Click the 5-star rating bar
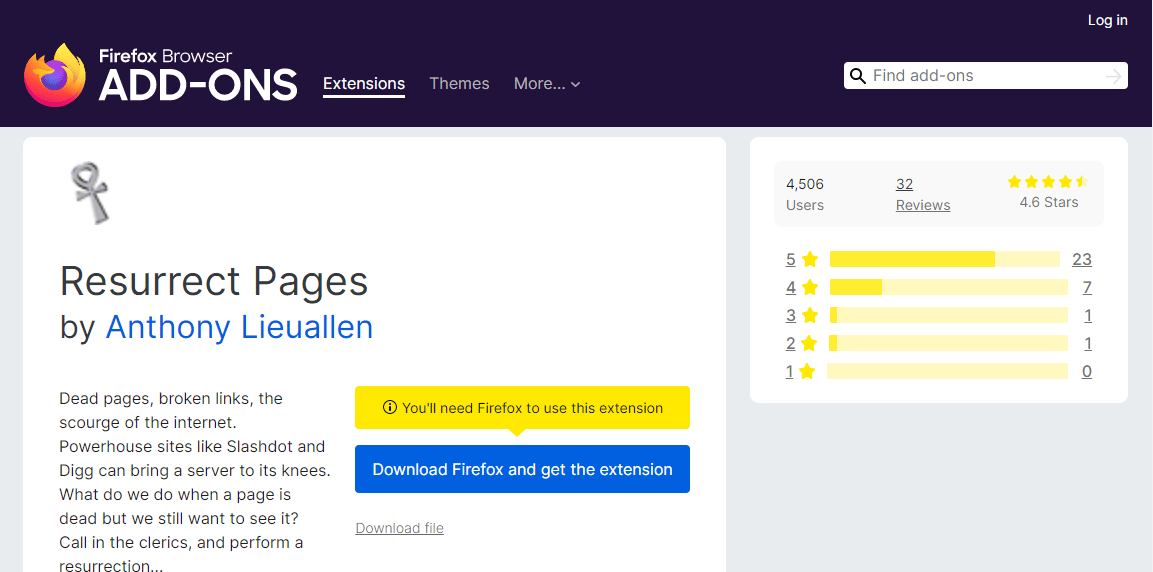The width and height of the screenshot is (1153, 572). click(944, 259)
